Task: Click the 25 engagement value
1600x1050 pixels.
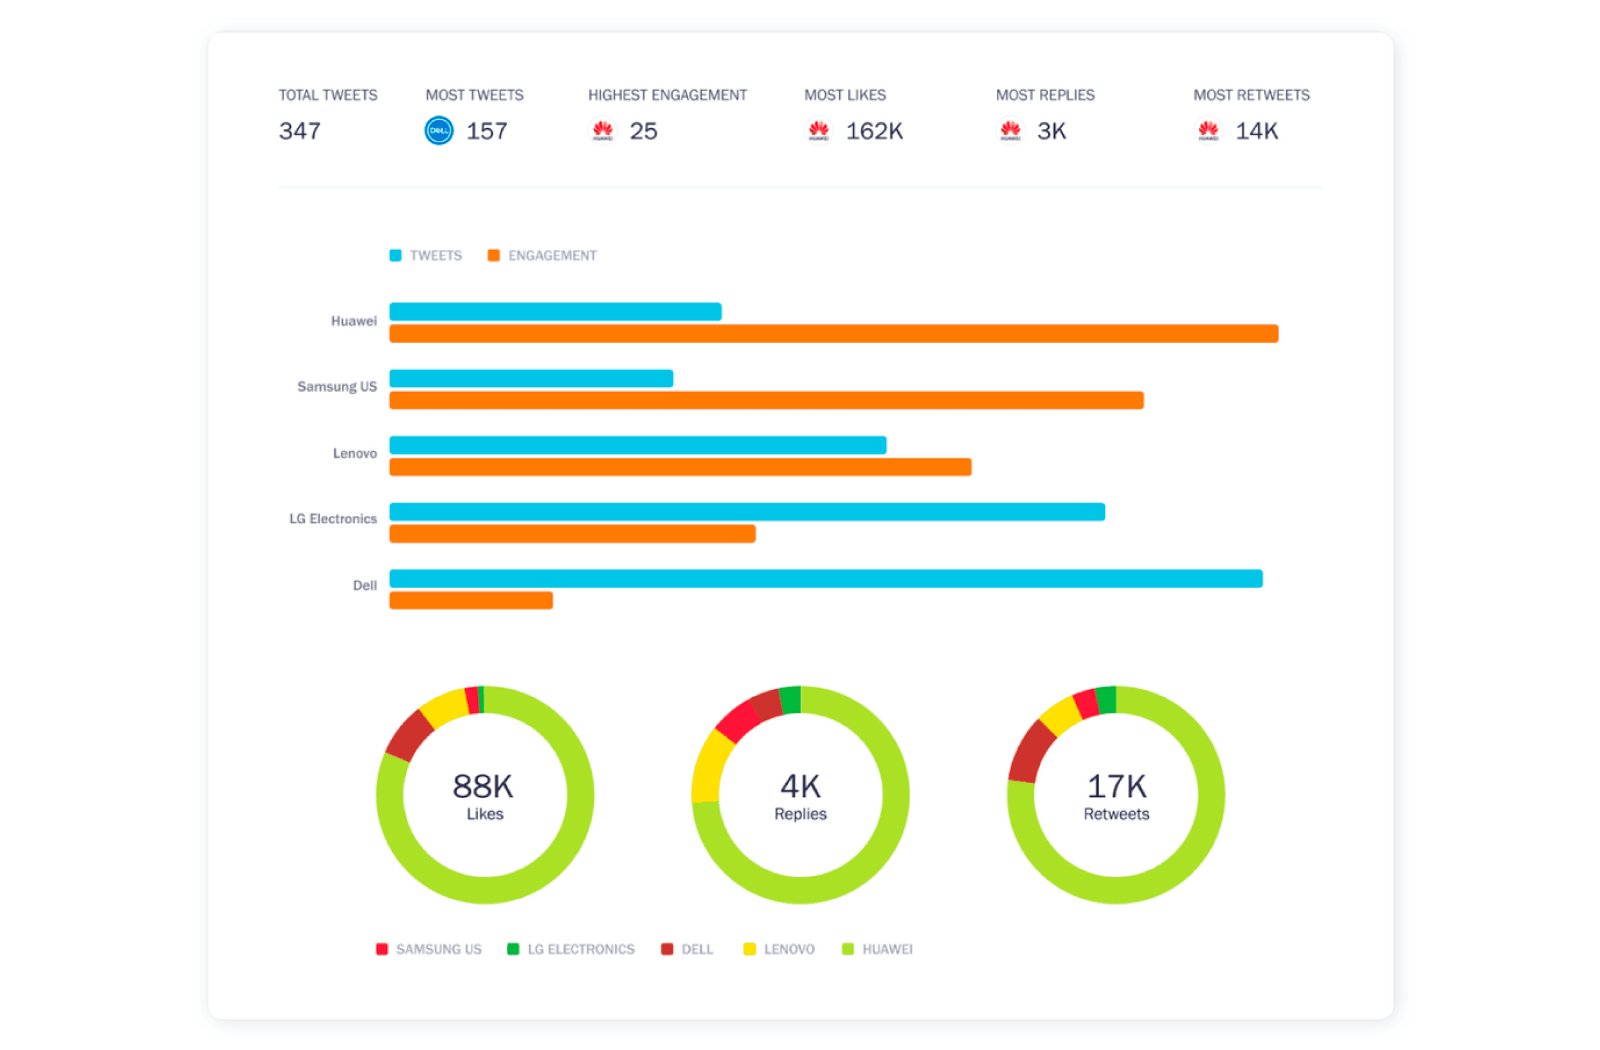Action: [x=643, y=131]
